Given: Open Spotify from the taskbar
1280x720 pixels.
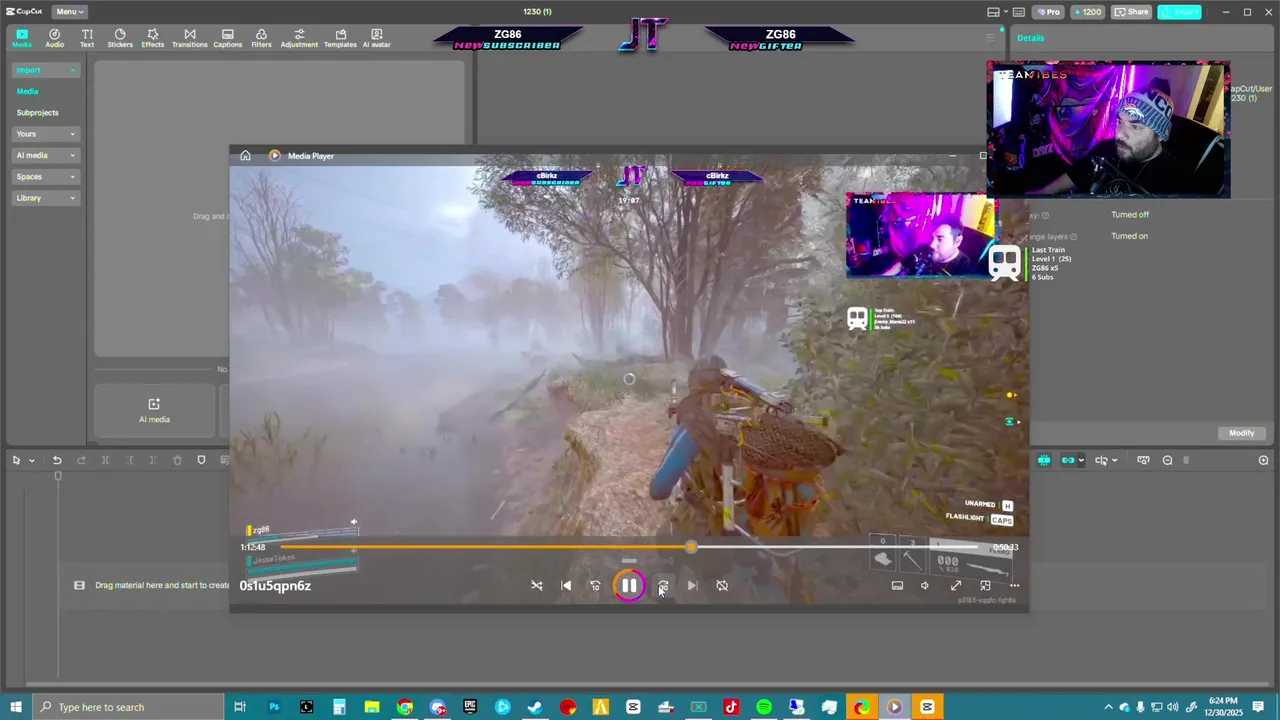Looking at the screenshot, I should (x=764, y=707).
